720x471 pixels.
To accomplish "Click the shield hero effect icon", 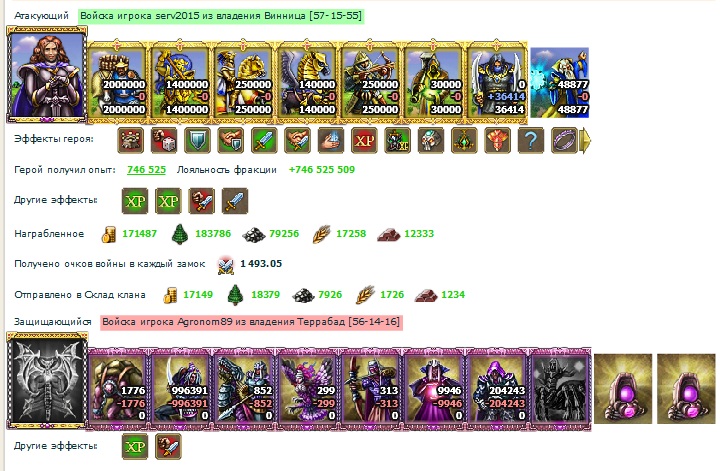I will pos(197,140).
